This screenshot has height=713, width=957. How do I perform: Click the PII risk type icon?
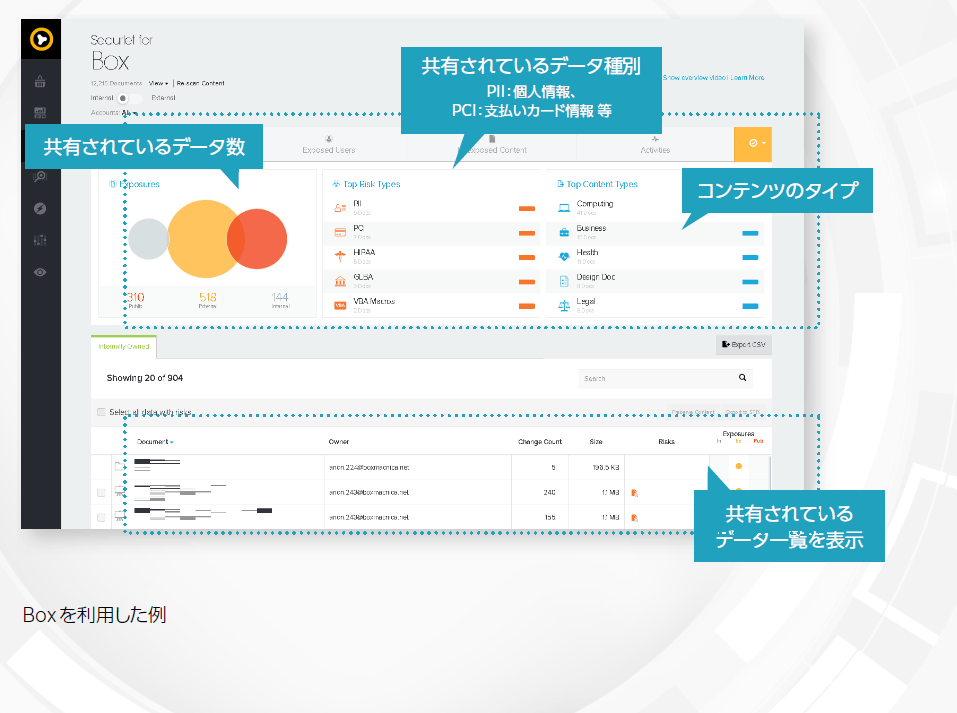coord(340,208)
